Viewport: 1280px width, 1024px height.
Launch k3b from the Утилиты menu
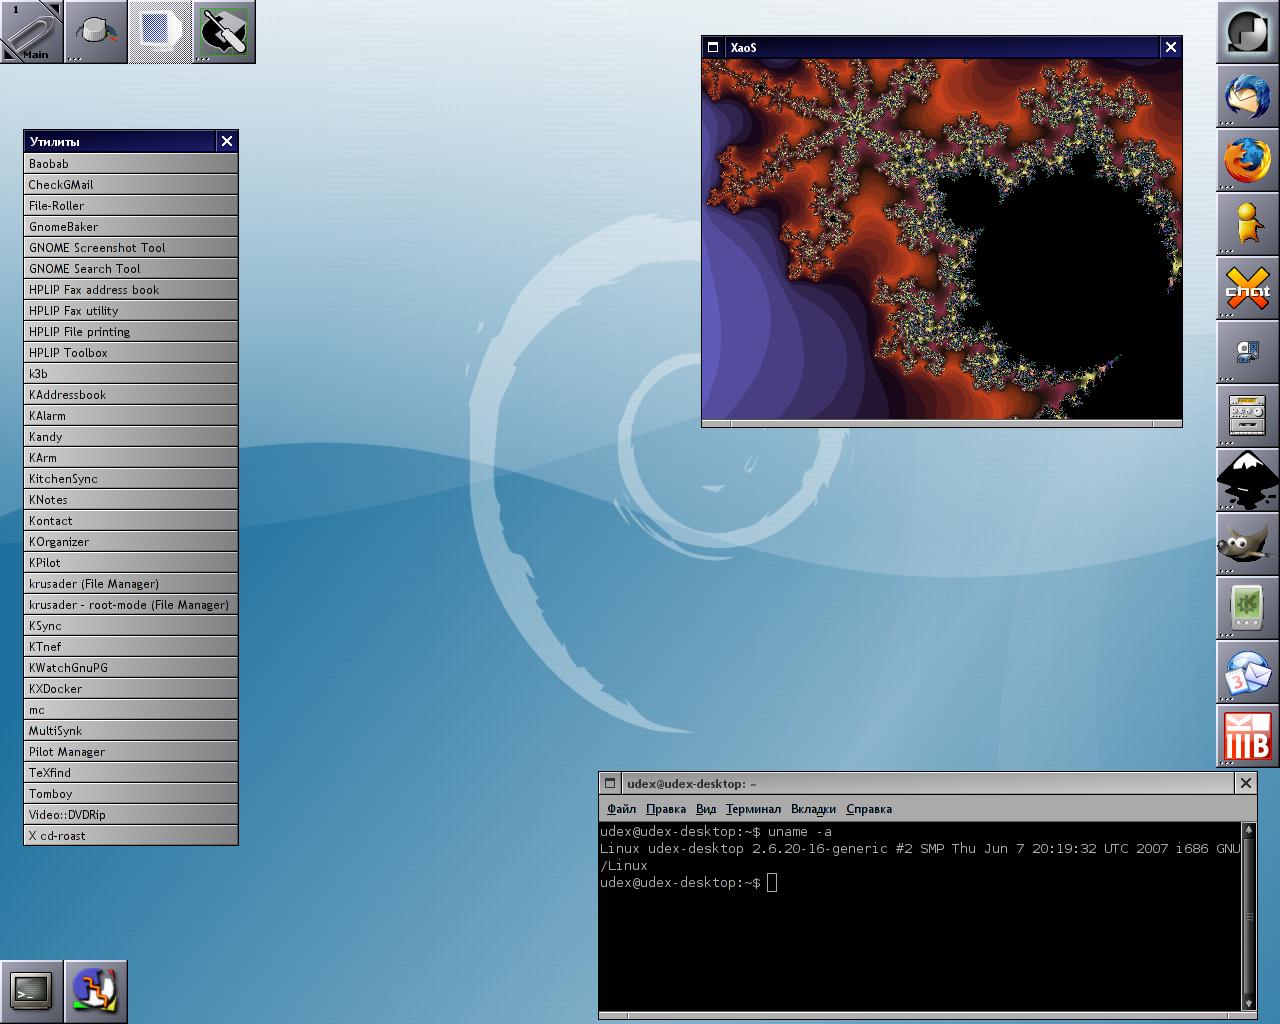tap(131, 373)
